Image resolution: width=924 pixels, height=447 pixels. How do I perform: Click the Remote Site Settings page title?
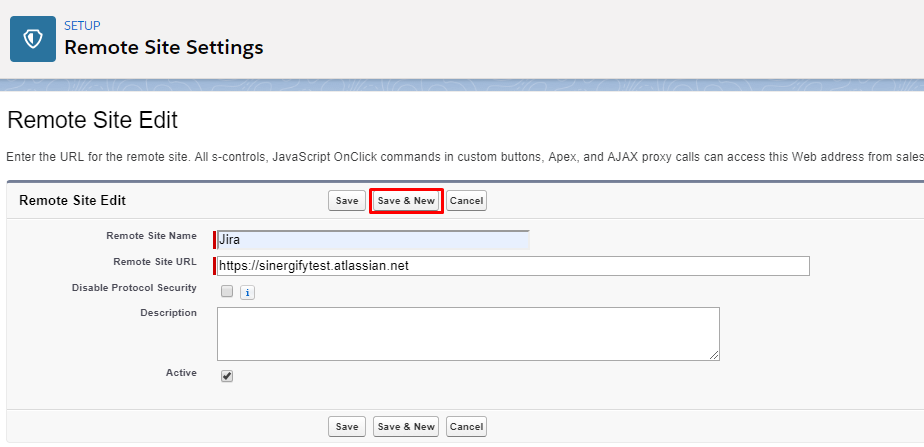click(164, 47)
